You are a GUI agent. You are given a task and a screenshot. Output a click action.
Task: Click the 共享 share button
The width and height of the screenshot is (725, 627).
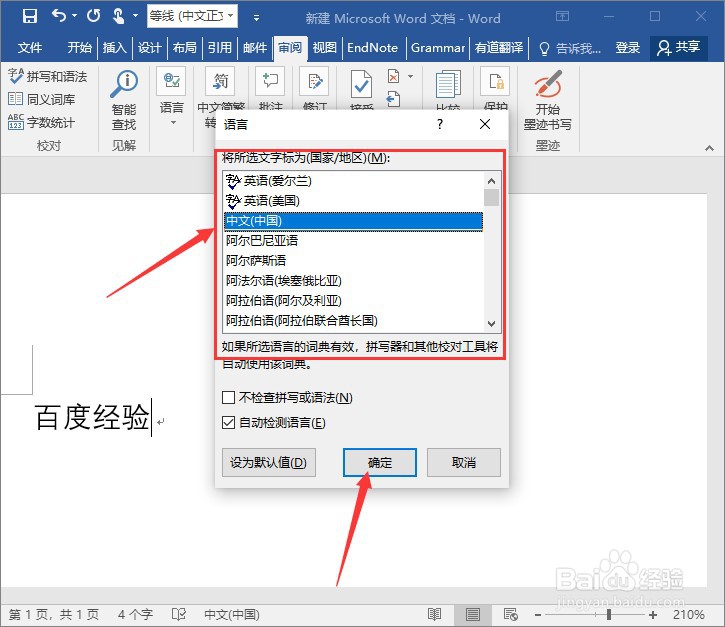[678, 48]
